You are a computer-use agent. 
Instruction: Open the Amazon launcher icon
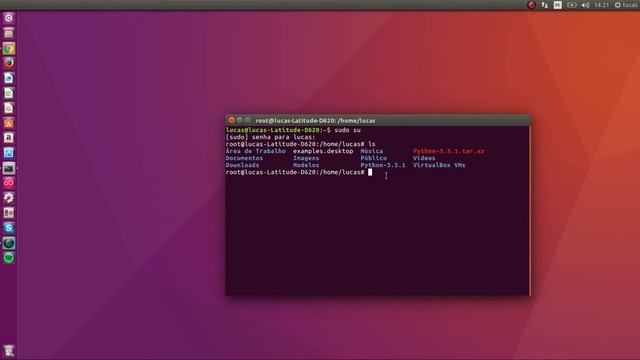coord(9,138)
